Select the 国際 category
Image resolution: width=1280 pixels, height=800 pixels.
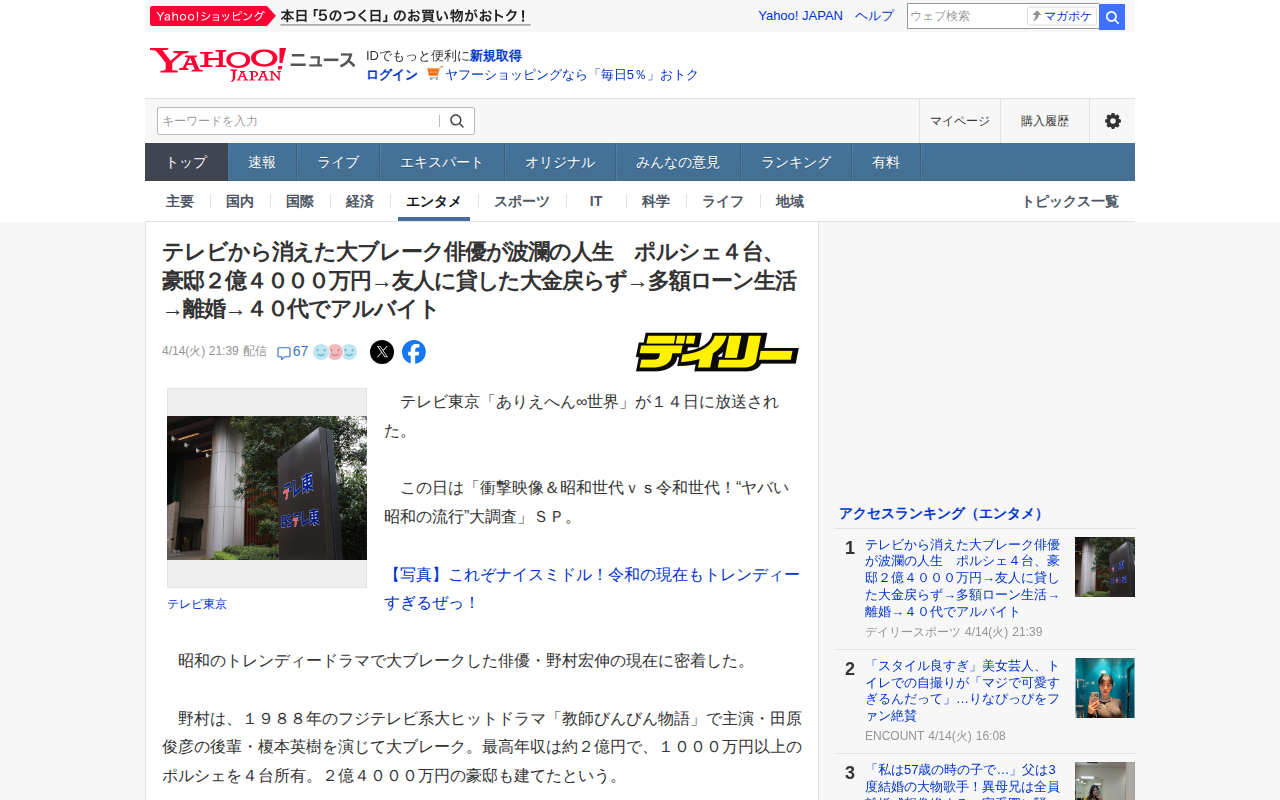tap(300, 201)
